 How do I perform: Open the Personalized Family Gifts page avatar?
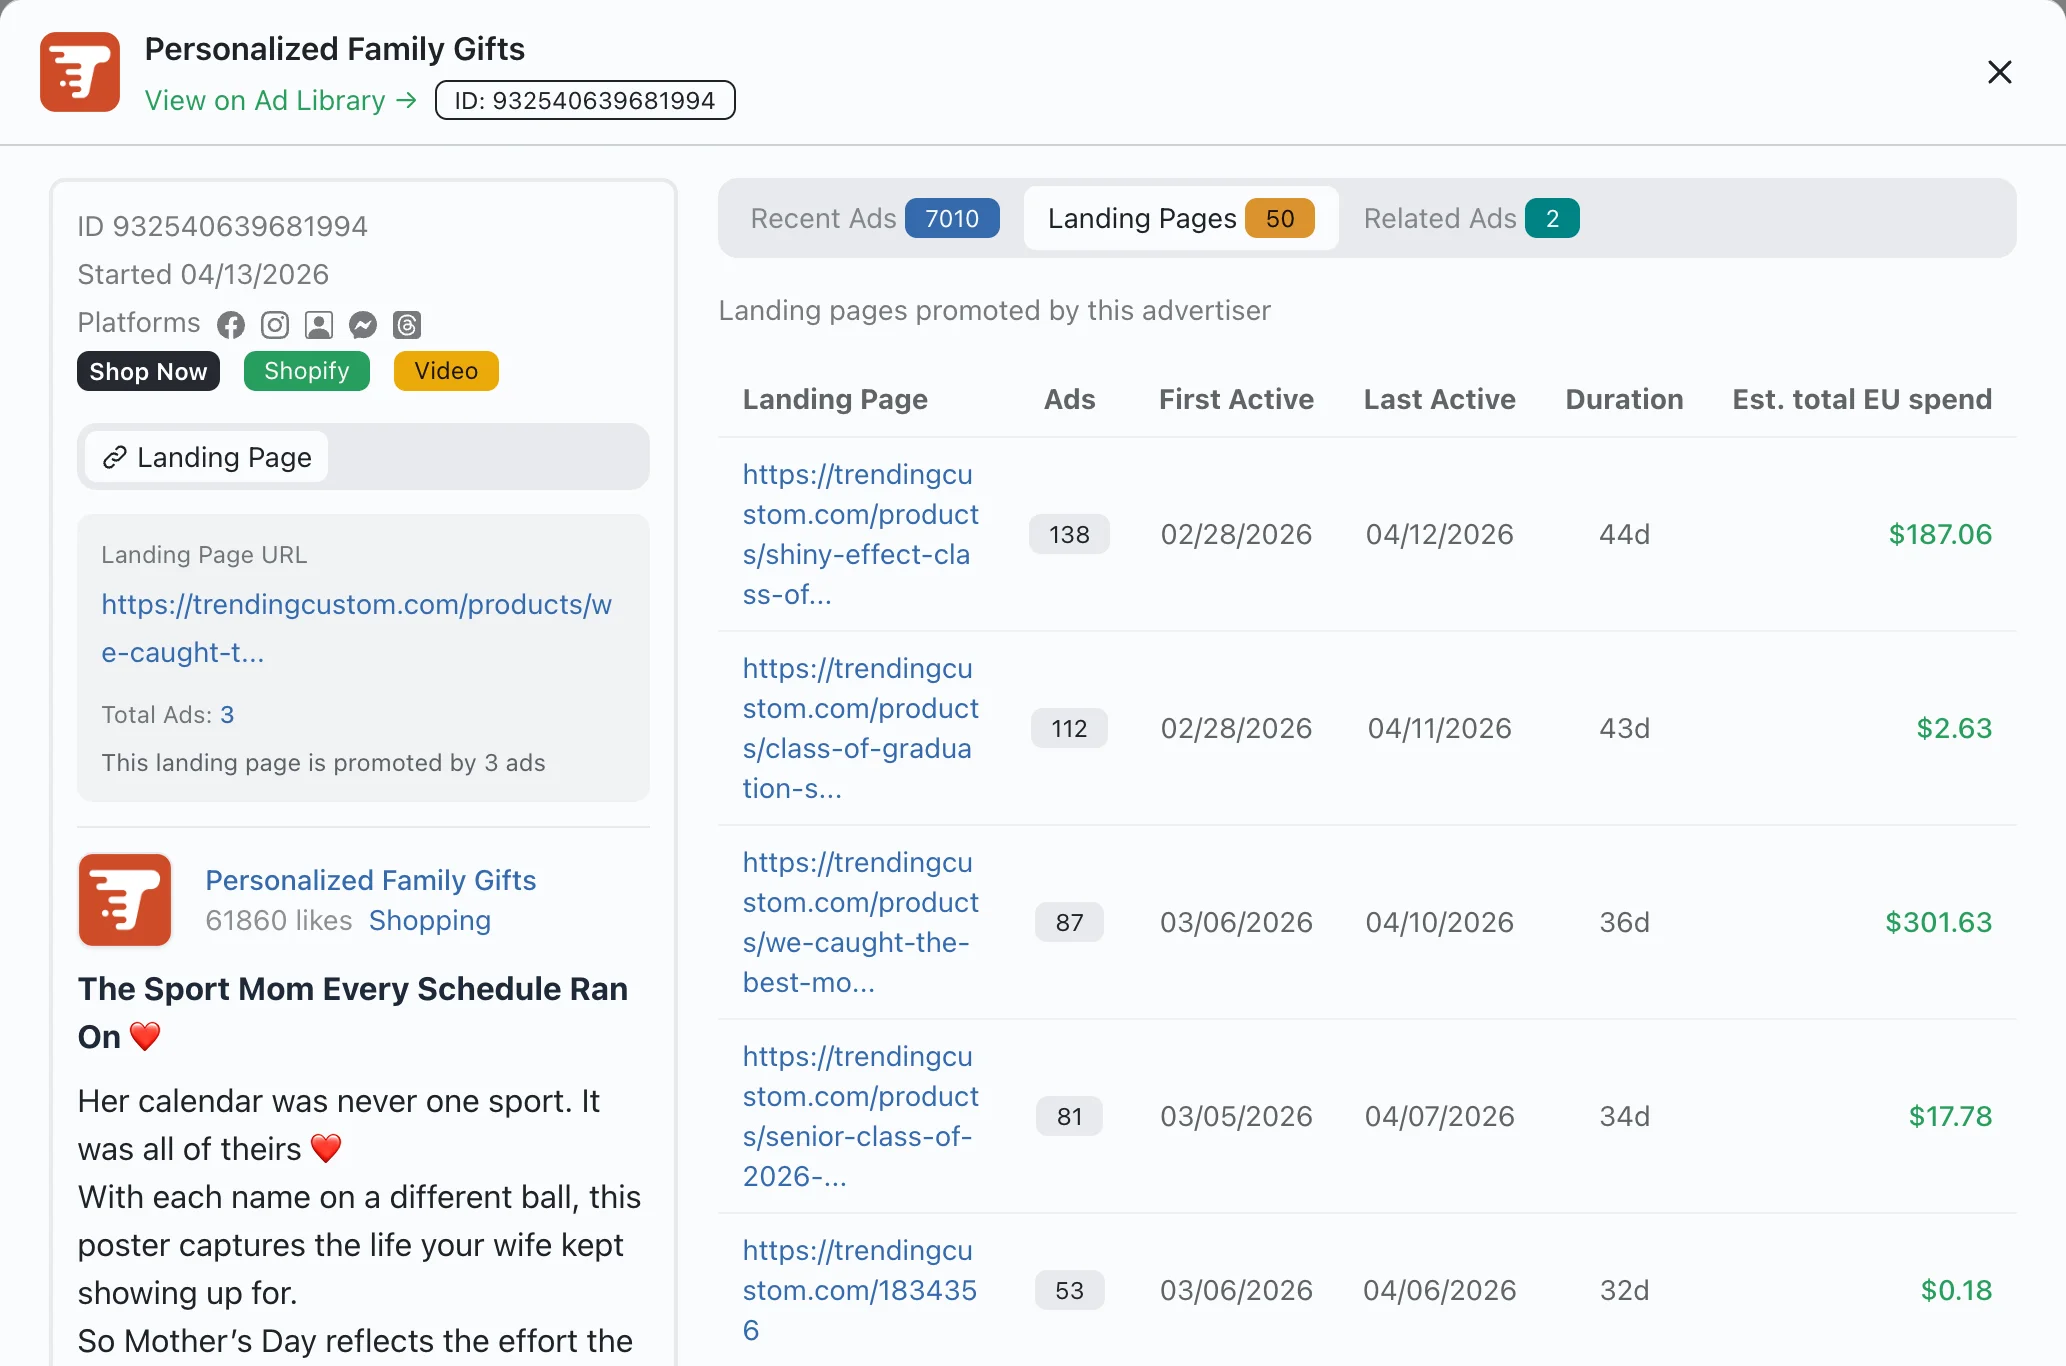click(x=124, y=899)
